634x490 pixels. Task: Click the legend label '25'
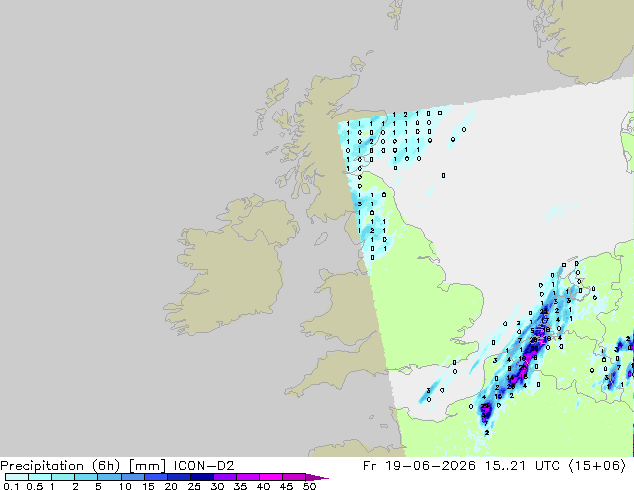point(194,486)
